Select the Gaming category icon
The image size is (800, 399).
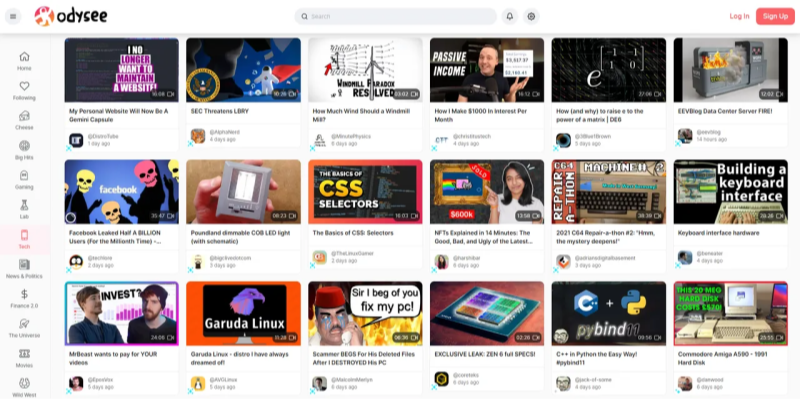[24, 175]
